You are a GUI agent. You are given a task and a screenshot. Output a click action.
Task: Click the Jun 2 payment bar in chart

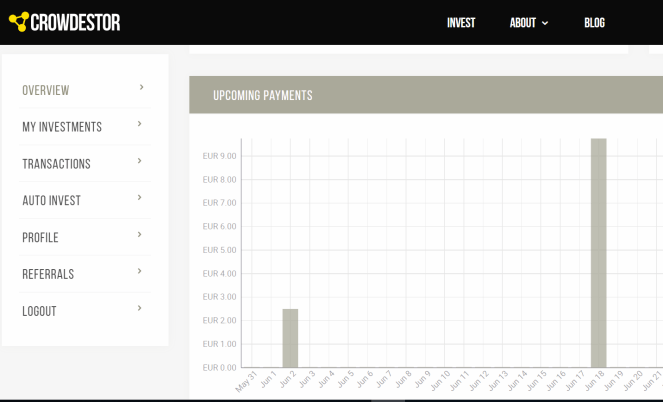click(290, 338)
